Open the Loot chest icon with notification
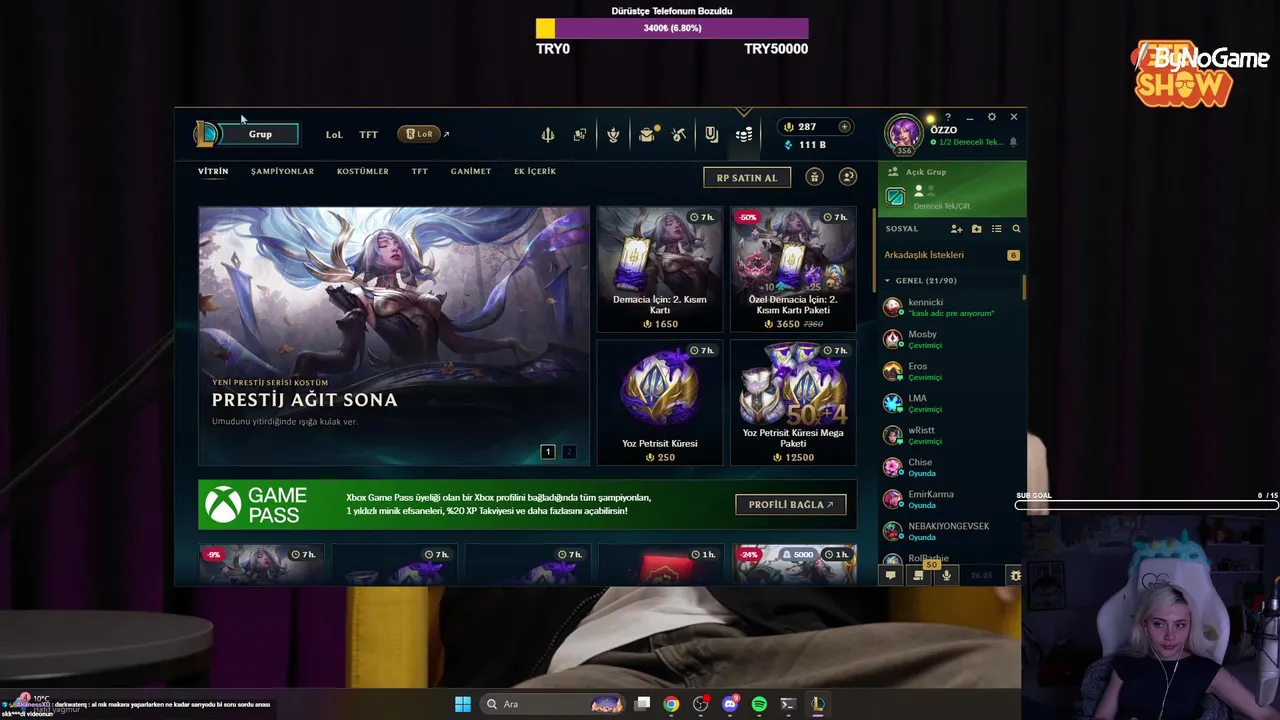 pos(647,134)
